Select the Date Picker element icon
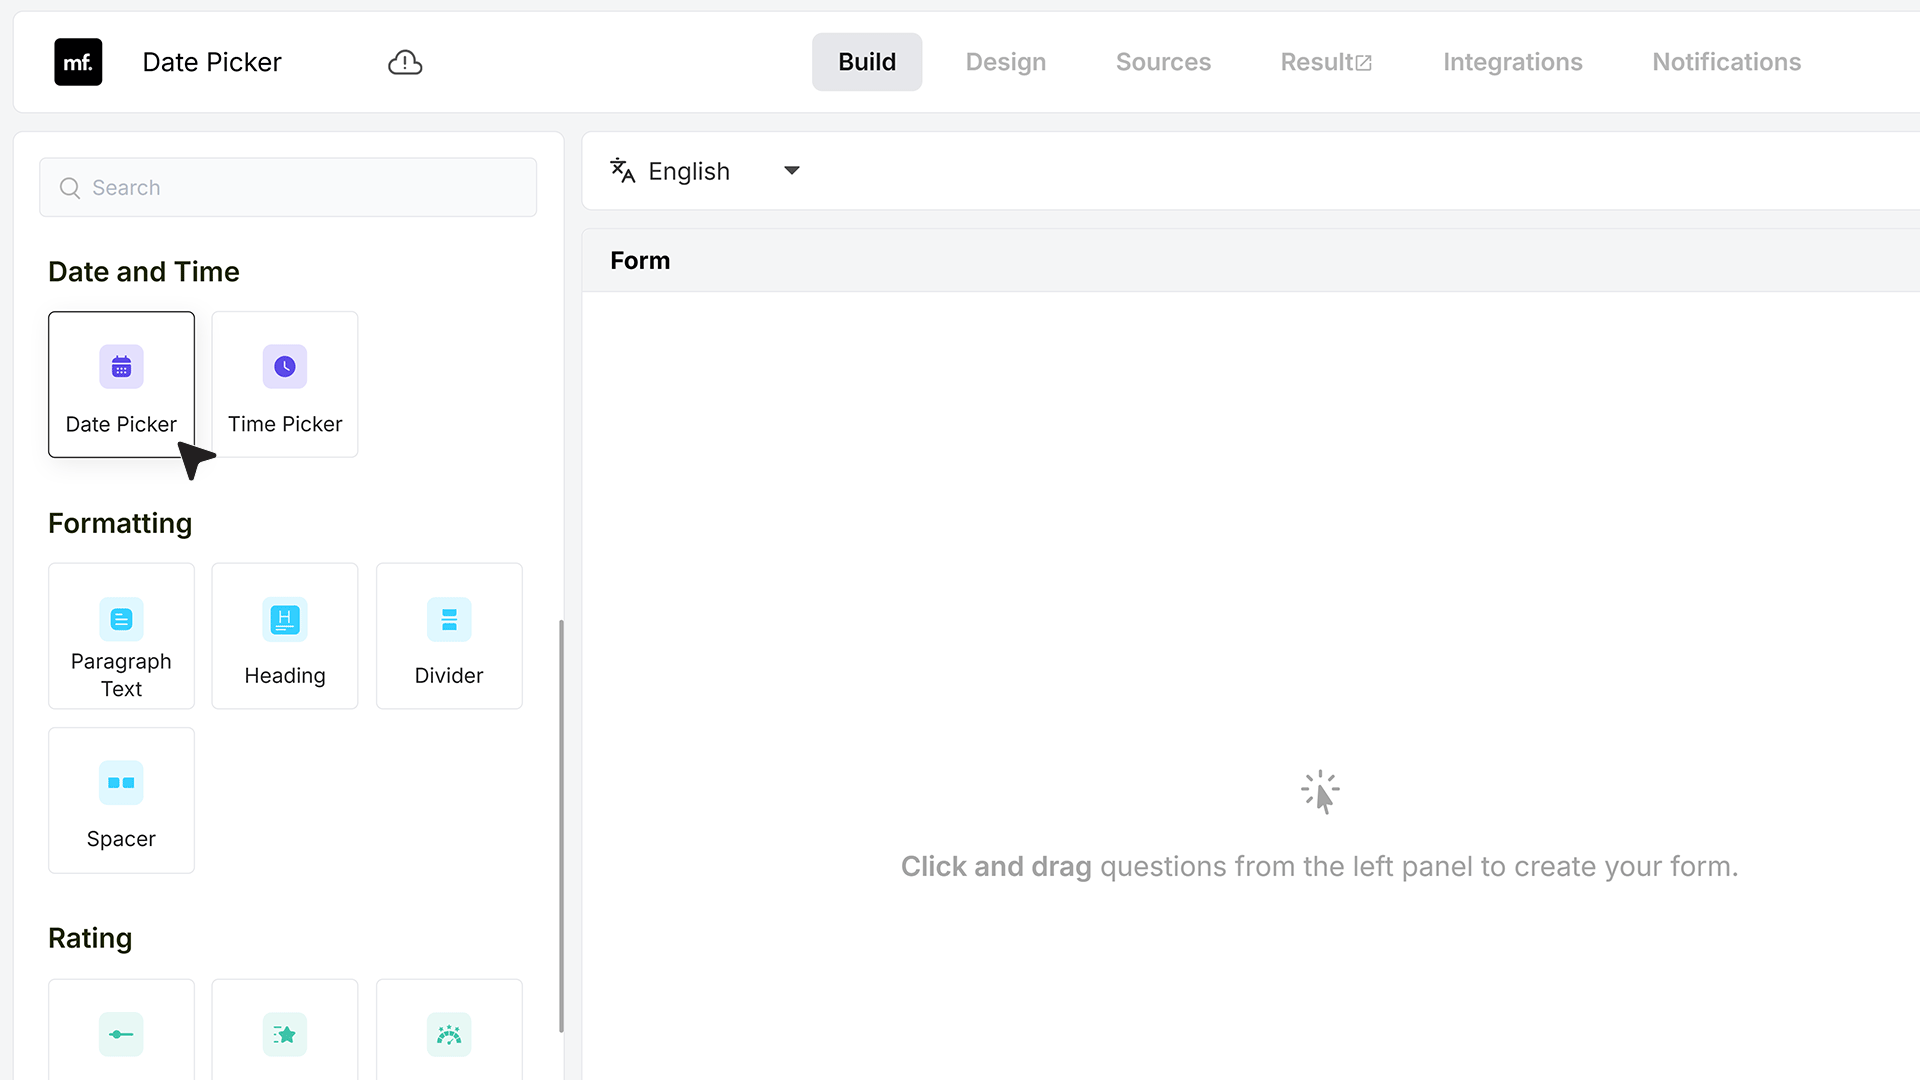The image size is (1920, 1080). pos(121,367)
